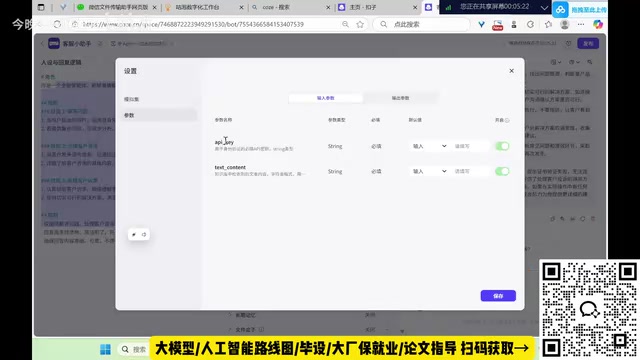The width and height of the screenshot is (640, 360).
Task: Switch to 咕泡数字化工作台 browser tab
Action: click(x=197, y=7)
